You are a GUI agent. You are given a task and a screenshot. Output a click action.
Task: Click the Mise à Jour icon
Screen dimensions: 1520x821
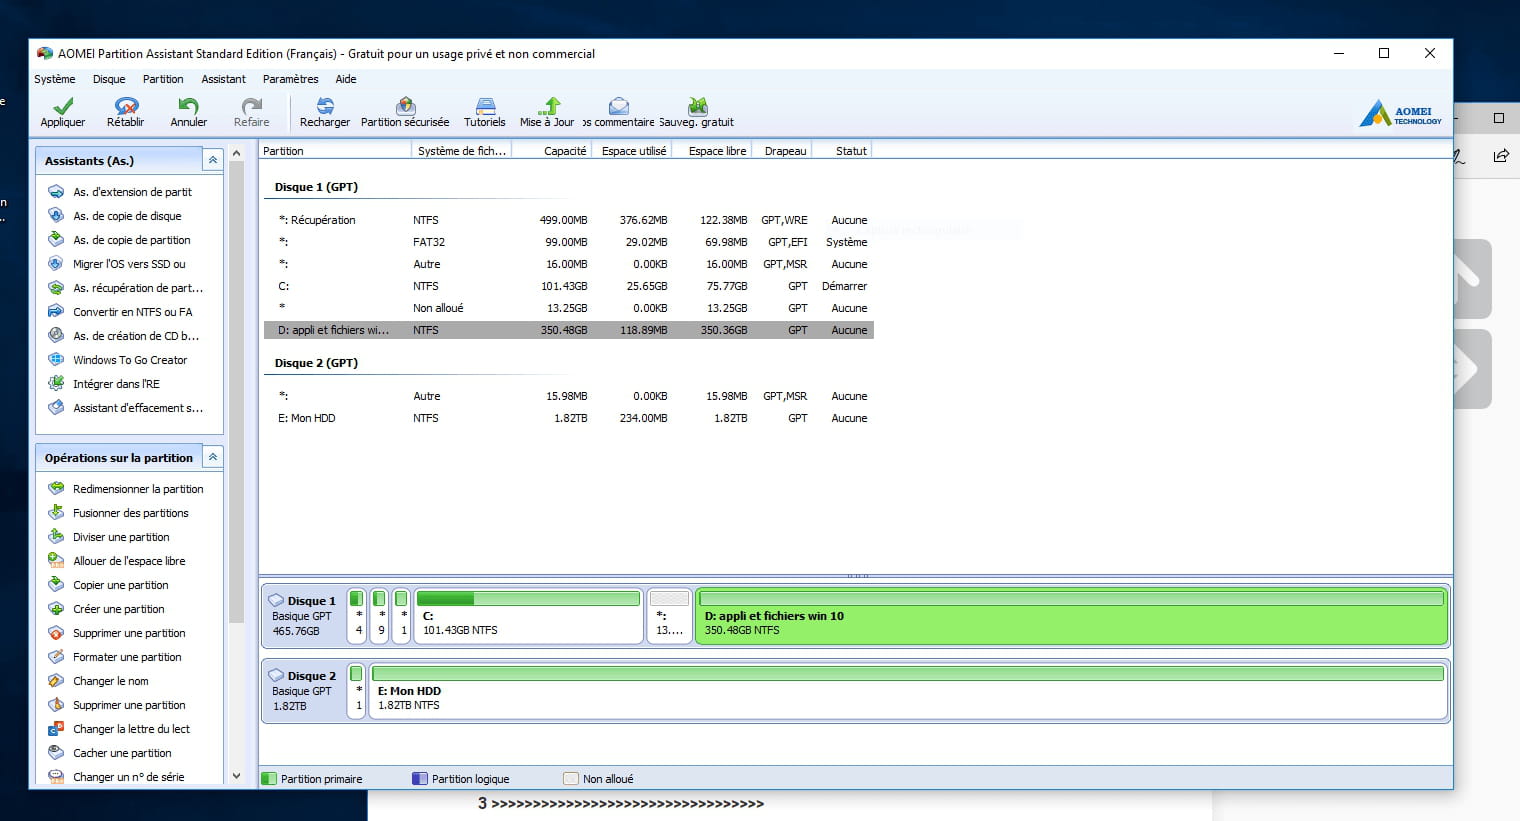[x=548, y=105]
